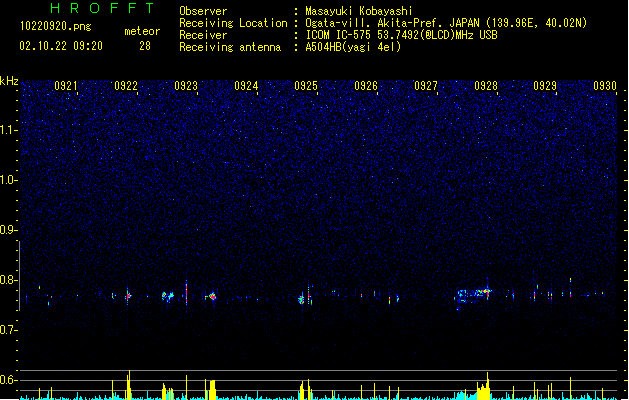This screenshot has width=629, height=400.
Task: Select the filename 10220920.png
Action: point(56,27)
